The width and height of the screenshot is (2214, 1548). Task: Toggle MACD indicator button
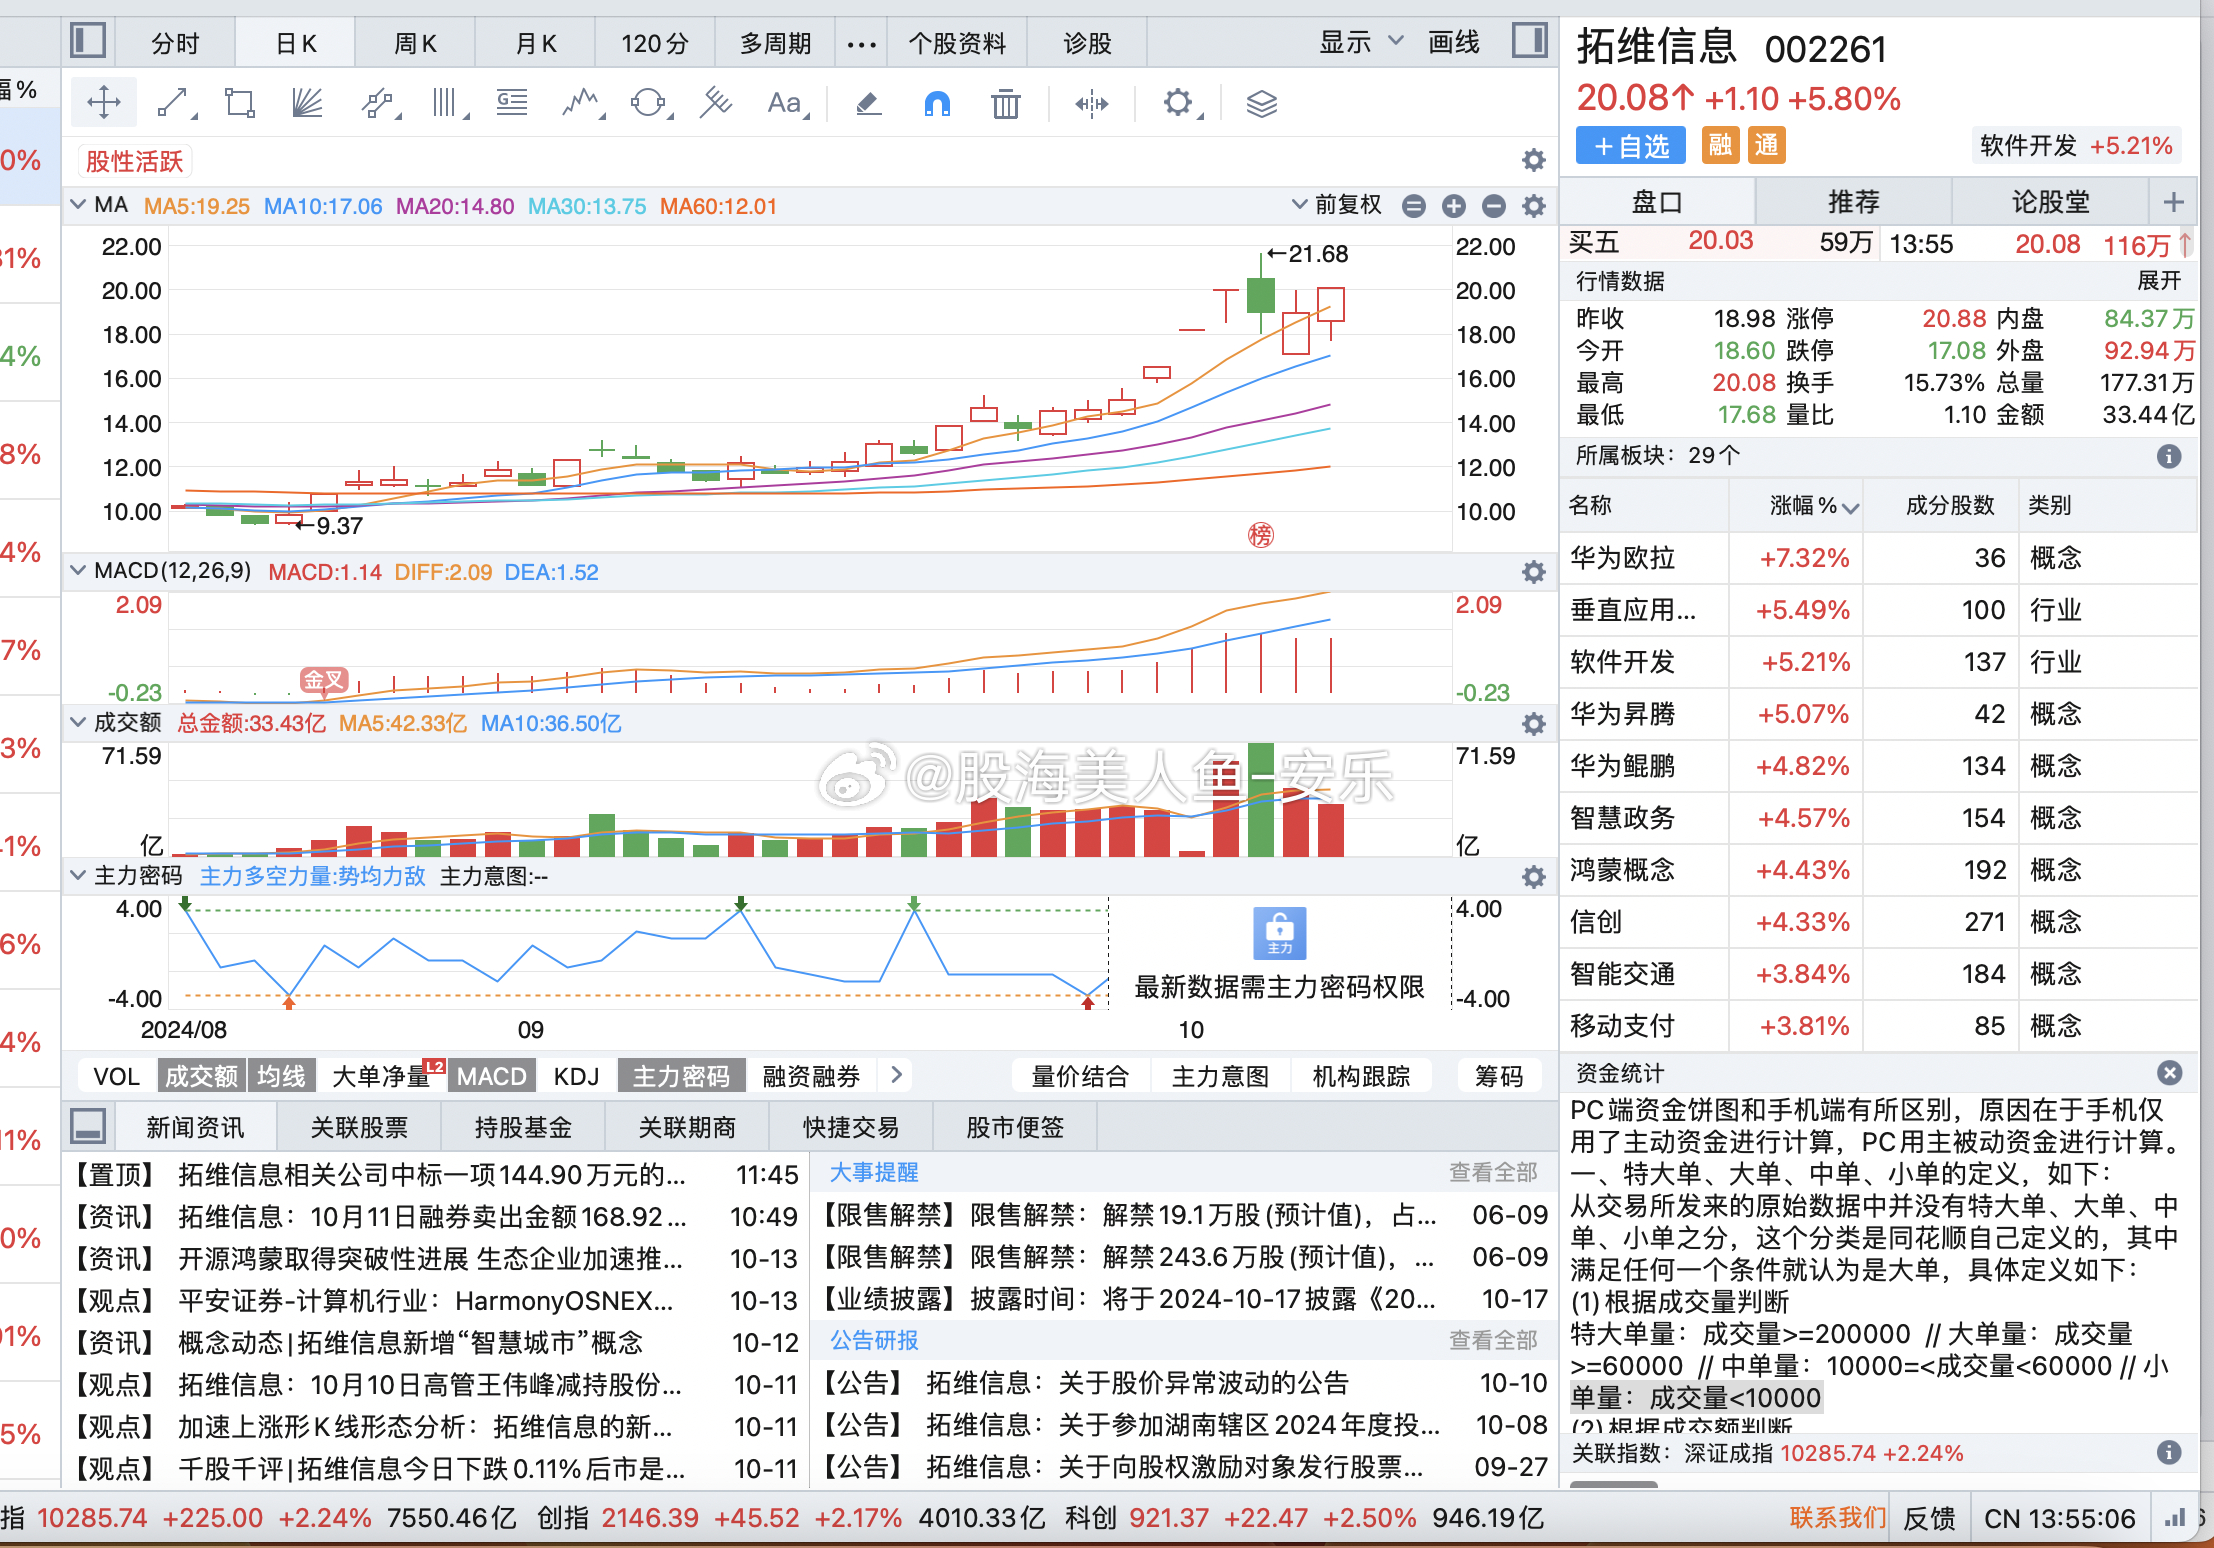pyautogui.click(x=492, y=1076)
